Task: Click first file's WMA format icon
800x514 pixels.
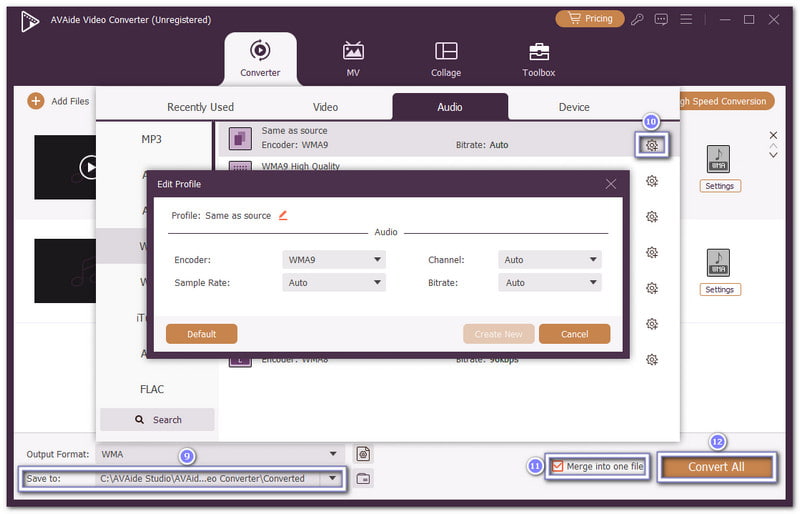Action: [718, 159]
